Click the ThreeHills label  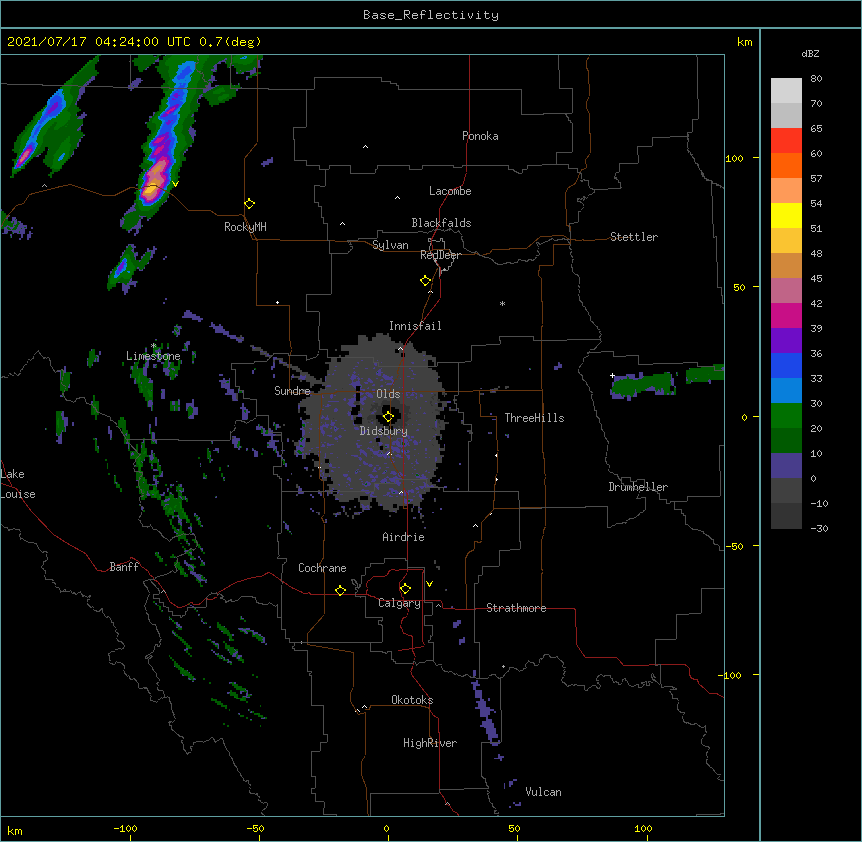click(534, 418)
